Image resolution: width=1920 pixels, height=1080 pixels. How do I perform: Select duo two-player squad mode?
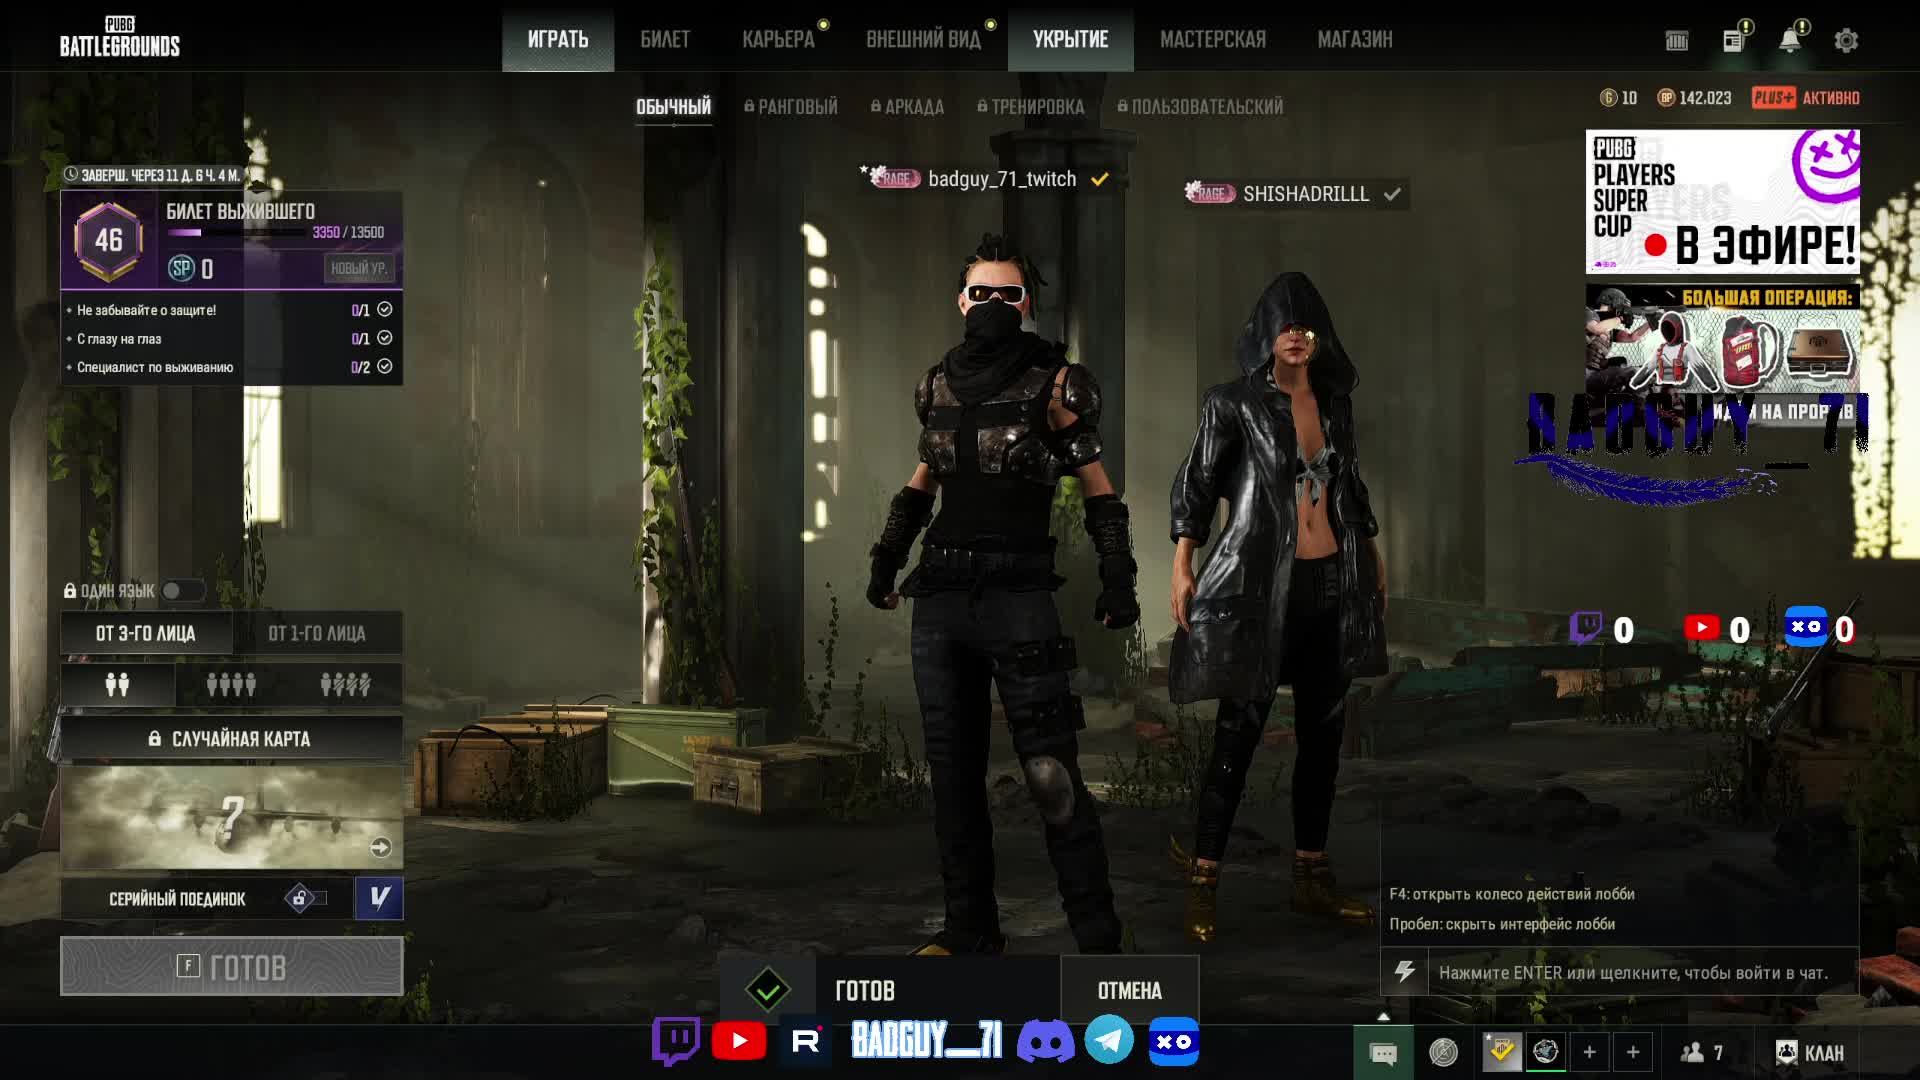(118, 685)
